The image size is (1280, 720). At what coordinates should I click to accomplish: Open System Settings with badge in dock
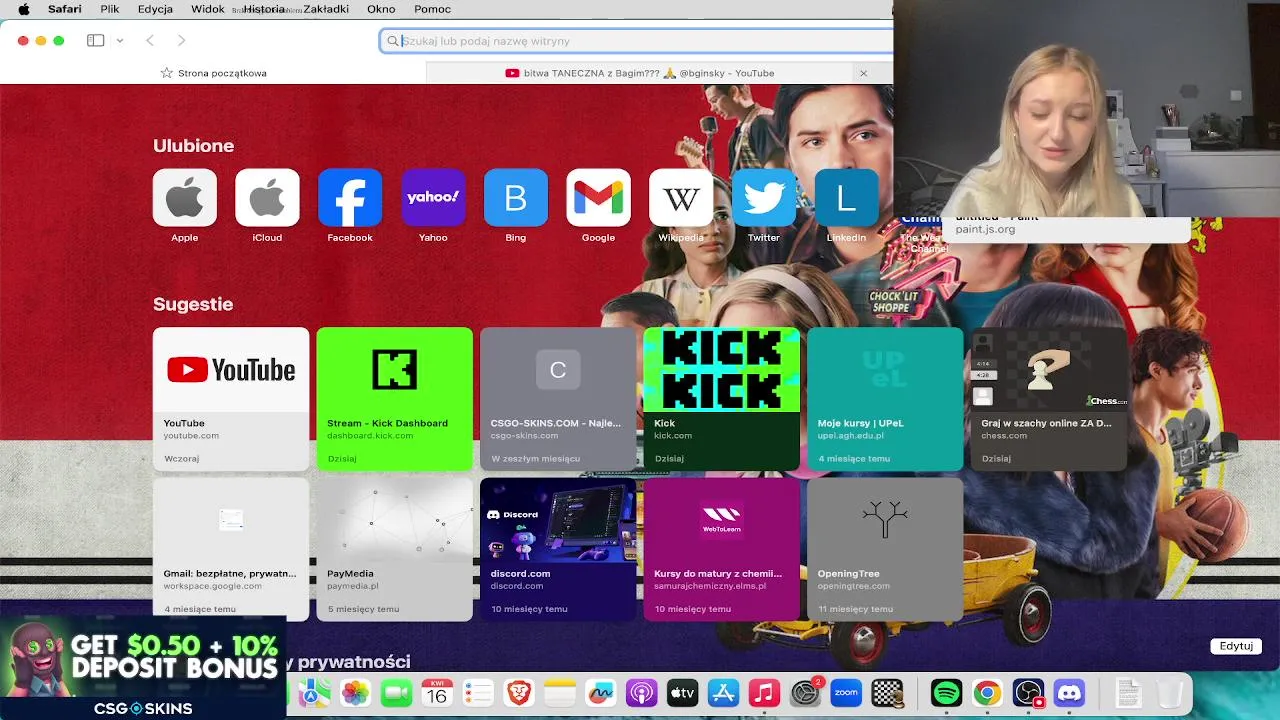pos(805,693)
